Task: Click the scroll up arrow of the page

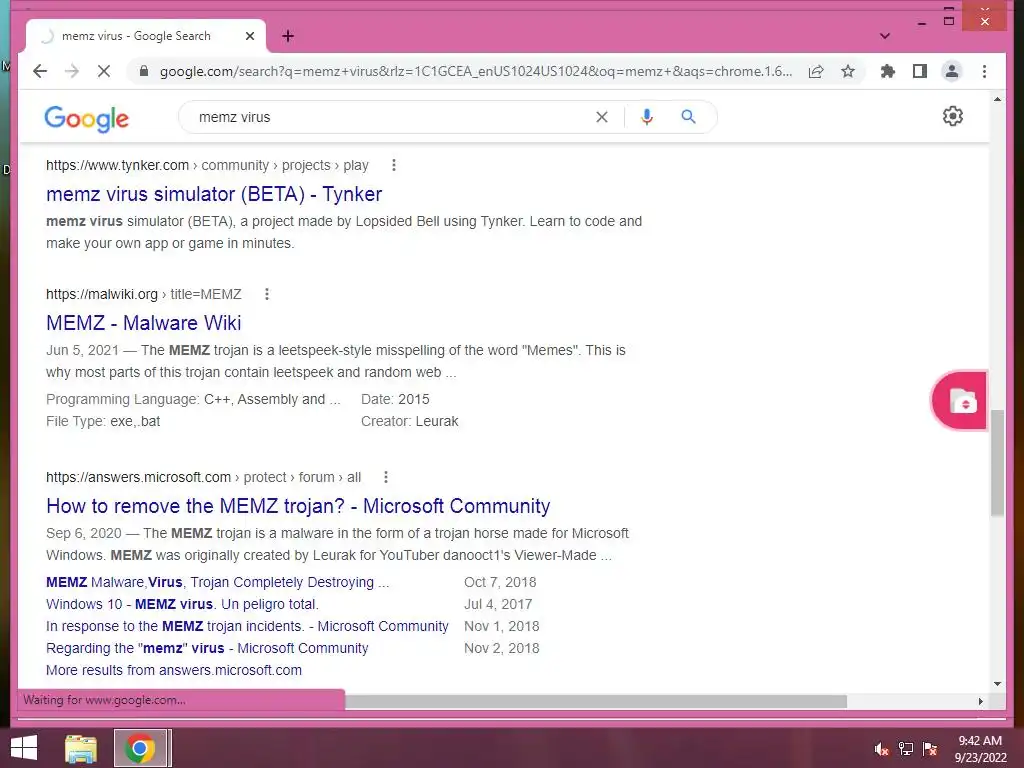Action: (x=997, y=99)
